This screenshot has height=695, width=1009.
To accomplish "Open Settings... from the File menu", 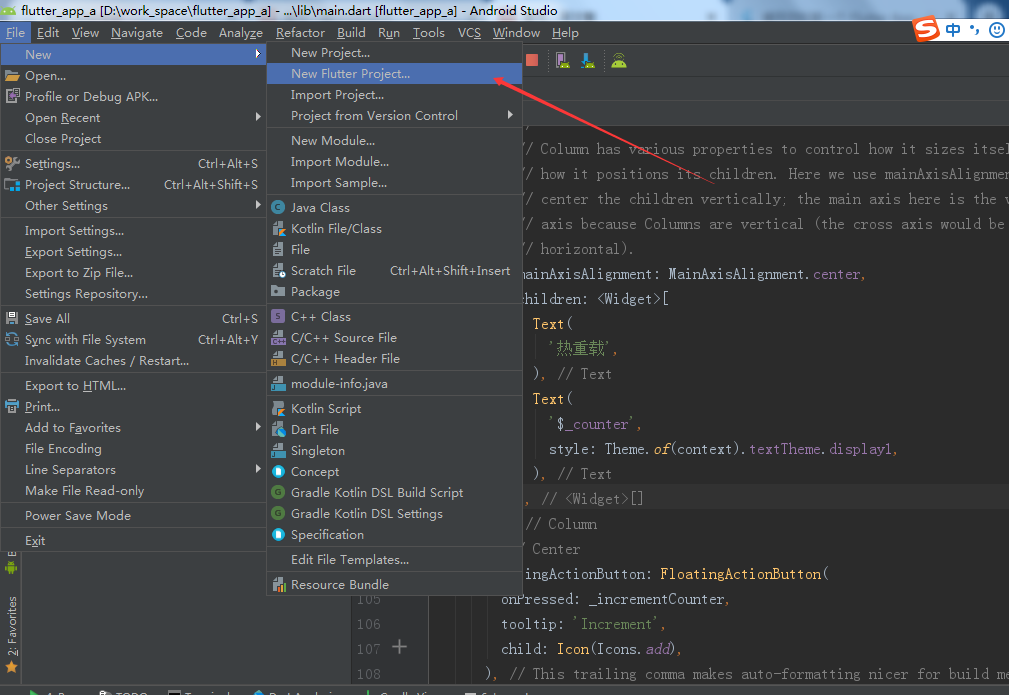I will point(133,163).
